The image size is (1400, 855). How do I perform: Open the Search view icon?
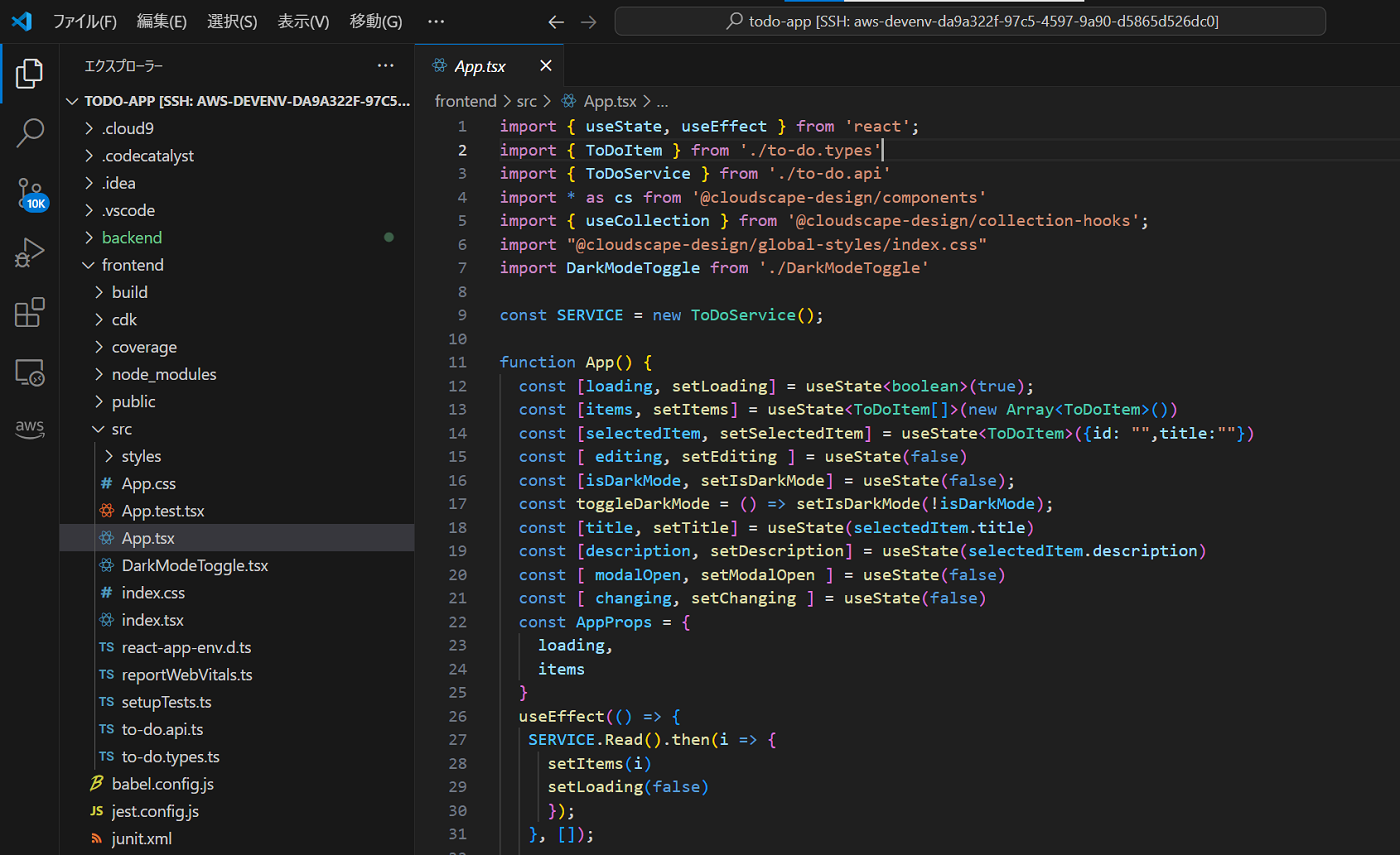pyautogui.click(x=30, y=132)
